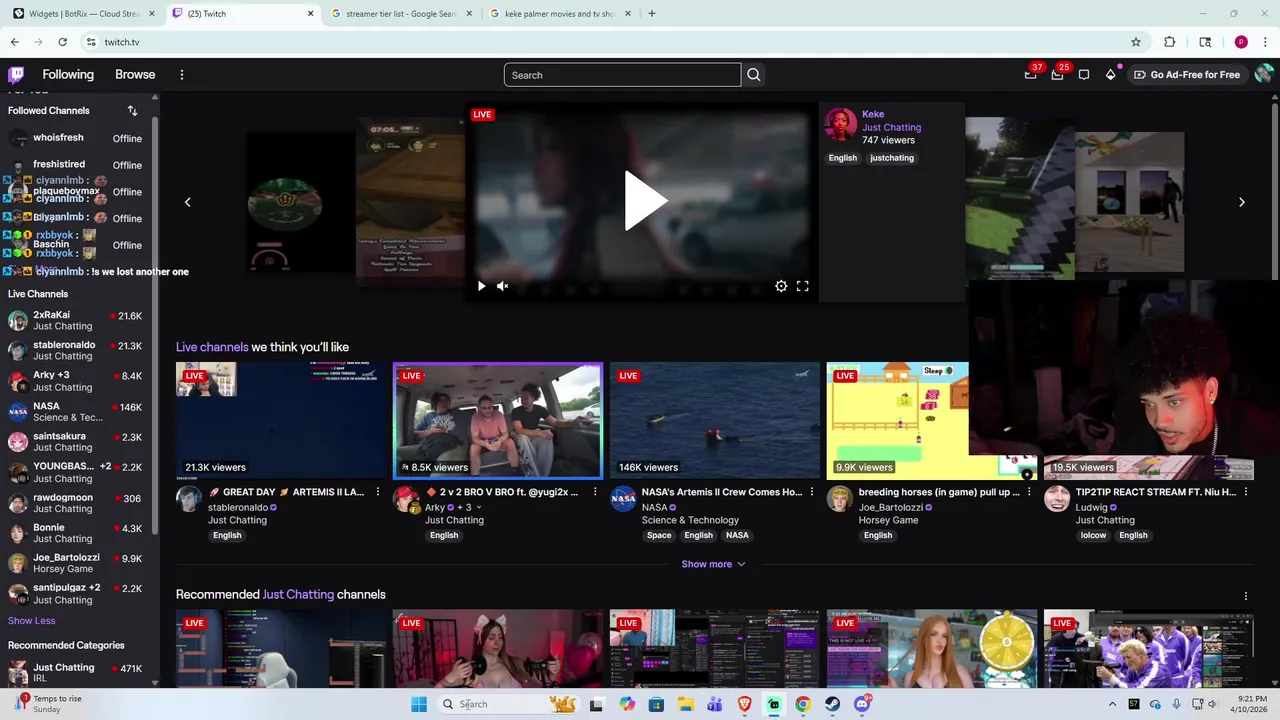This screenshot has height=720, width=1280.
Task: Open options for stableronaldo stream card
Action: (378, 492)
